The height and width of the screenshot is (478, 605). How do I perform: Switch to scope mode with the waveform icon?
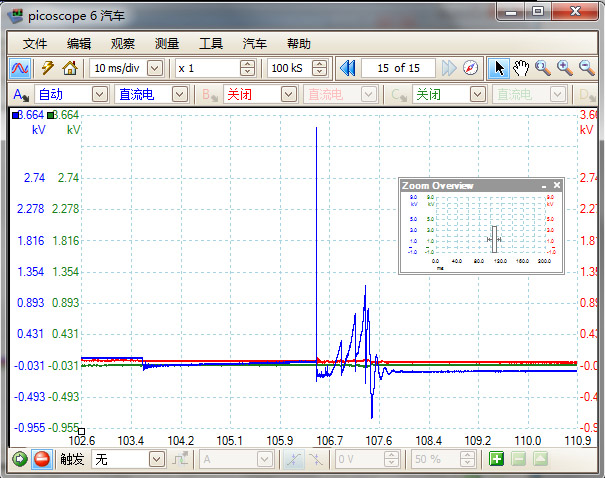tap(20, 69)
